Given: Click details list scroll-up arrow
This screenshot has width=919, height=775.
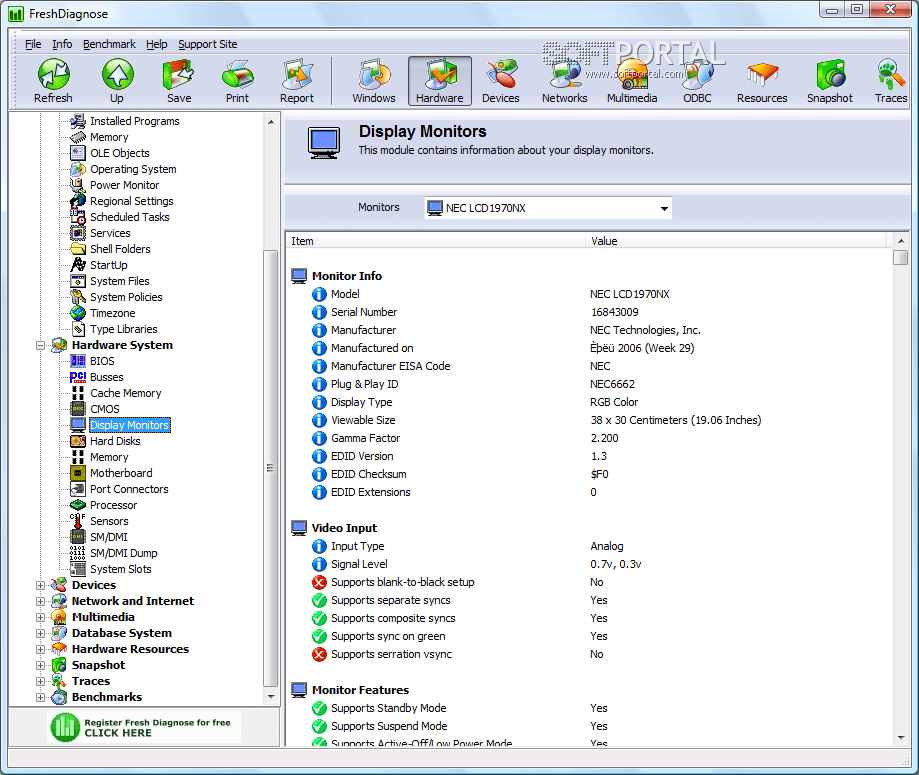Looking at the screenshot, I should coord(901,241).
